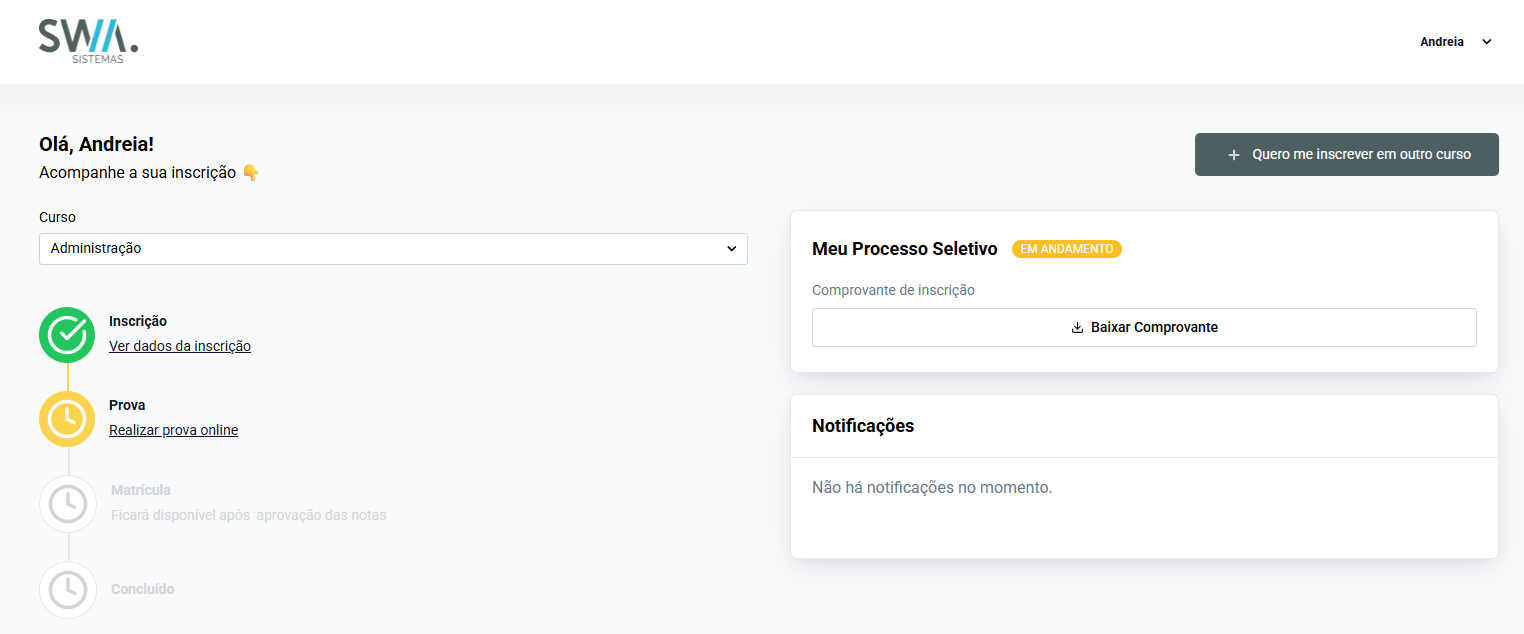1524x634 pixels.
Task: Click the Prova step title
Action: click(x=127, y=405)
